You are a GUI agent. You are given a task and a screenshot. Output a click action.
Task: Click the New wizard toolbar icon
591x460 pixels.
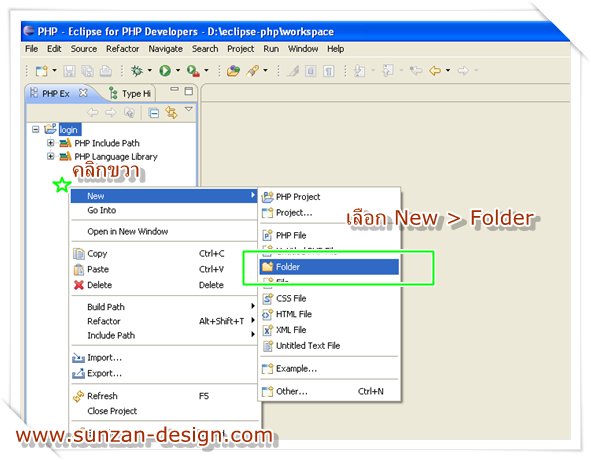42,71
